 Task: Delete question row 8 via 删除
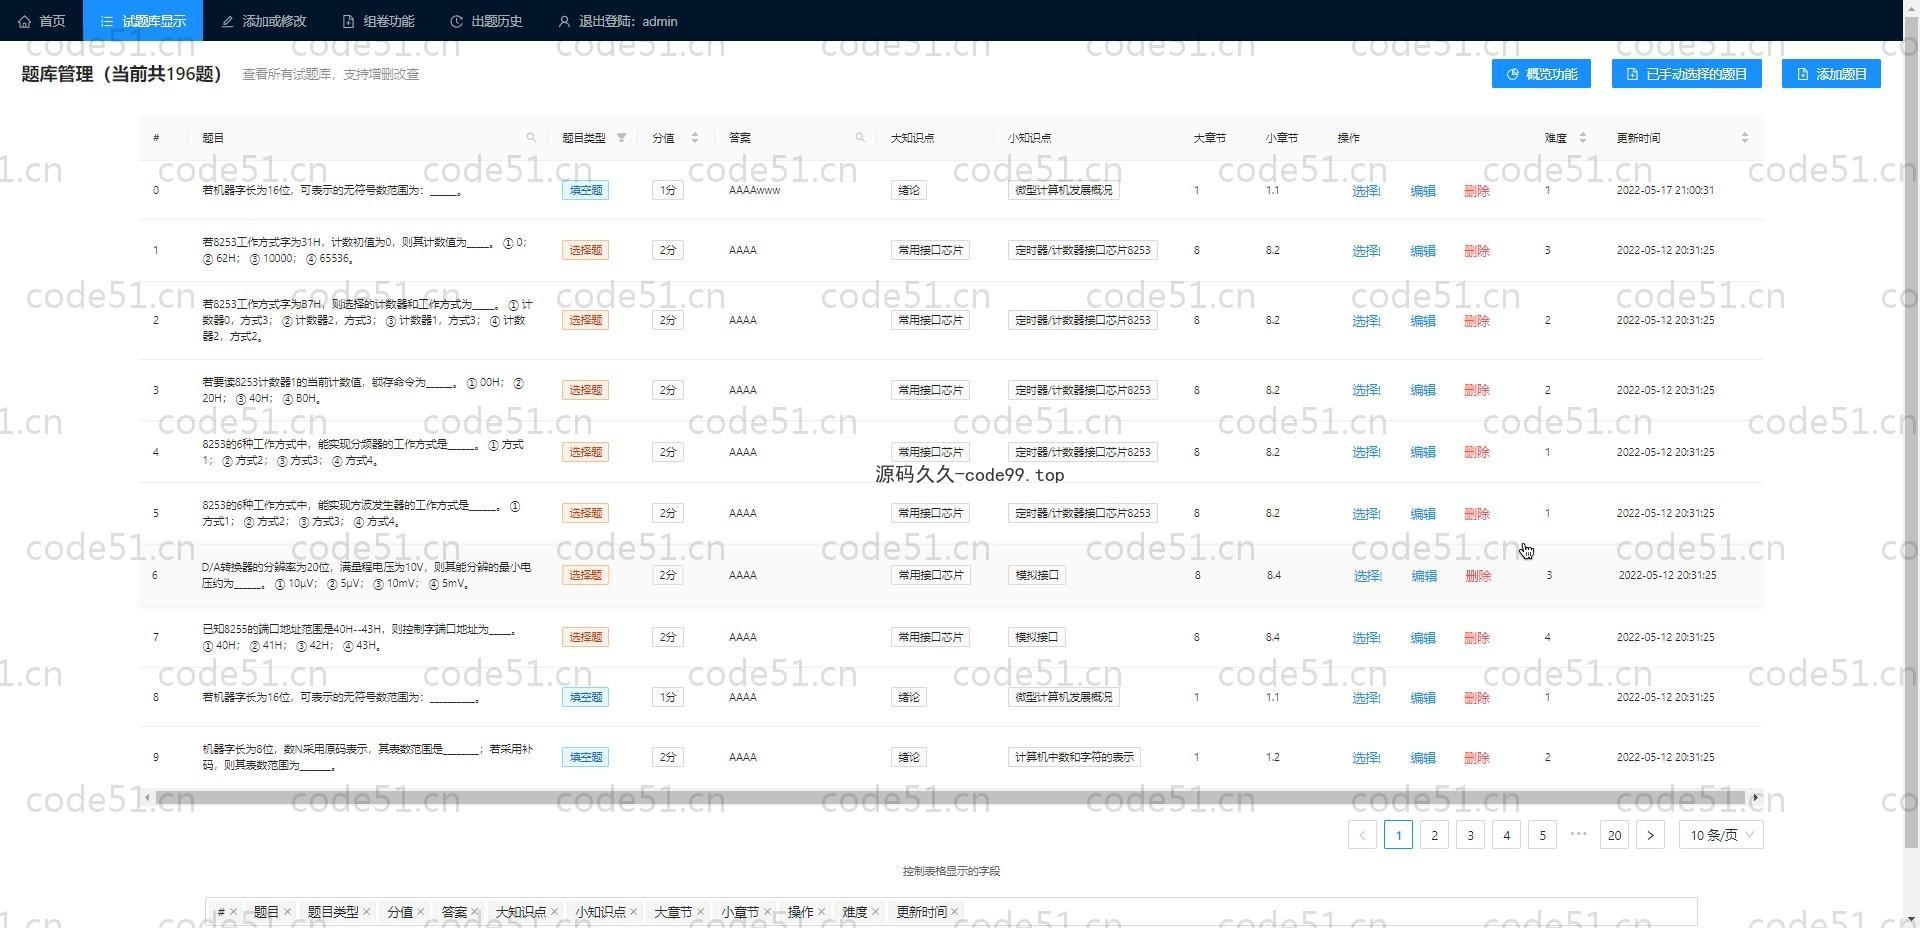(x=1477, y=698)
